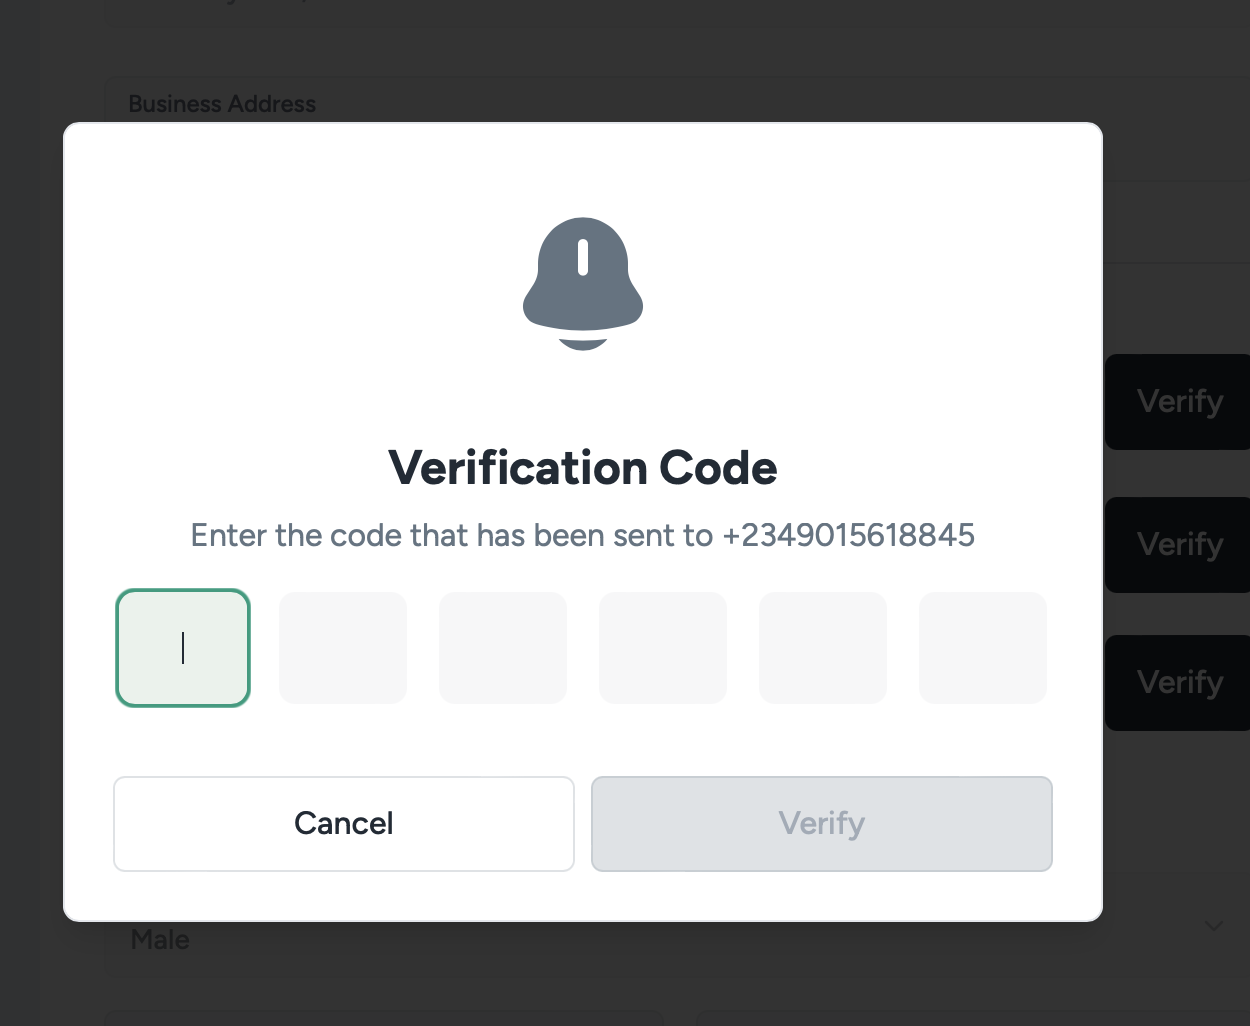Click the fourth code digit box
The height and width of the screenshot is (1026, 1250).
point(663,648)
